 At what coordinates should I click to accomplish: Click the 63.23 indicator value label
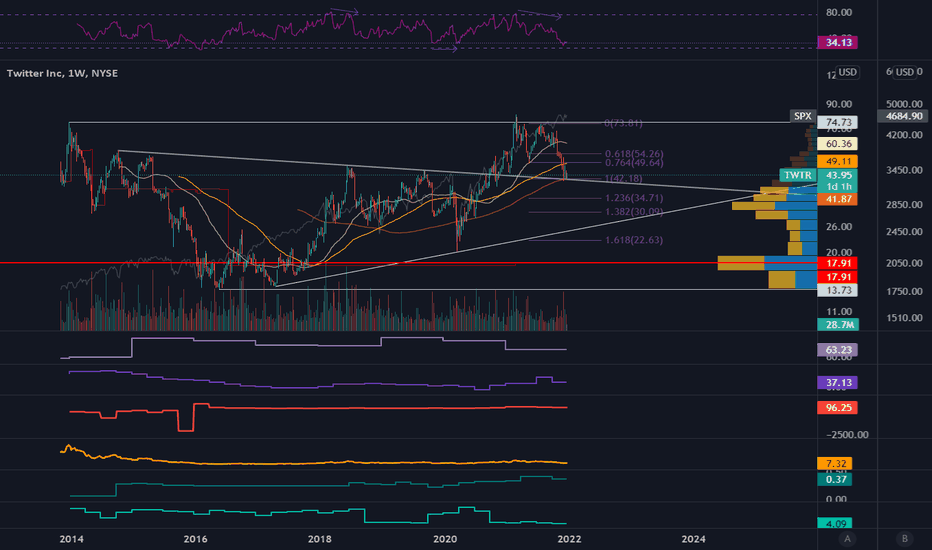(837, 350)
